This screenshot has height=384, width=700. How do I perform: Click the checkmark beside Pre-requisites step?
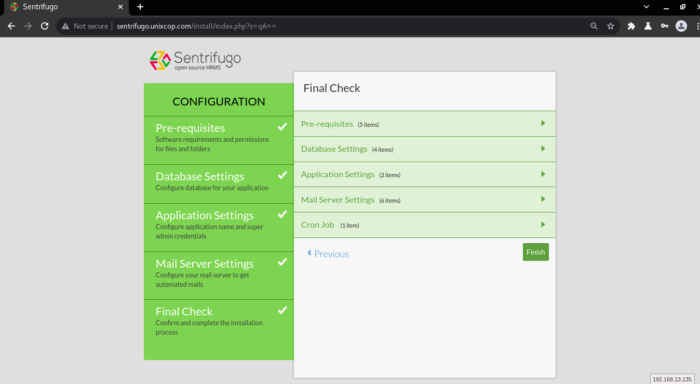pos(282,127)
